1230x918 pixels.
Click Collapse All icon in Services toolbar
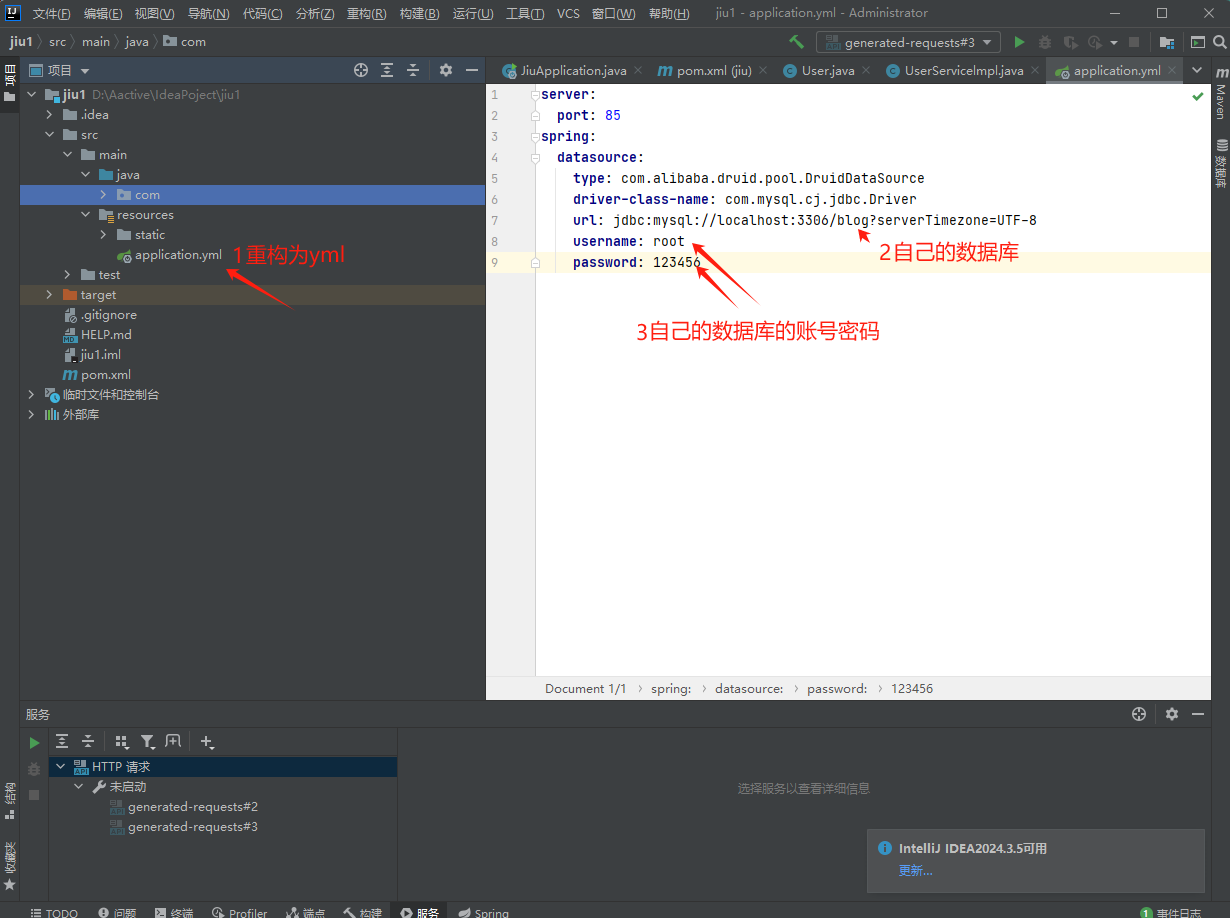click(88, 741)
